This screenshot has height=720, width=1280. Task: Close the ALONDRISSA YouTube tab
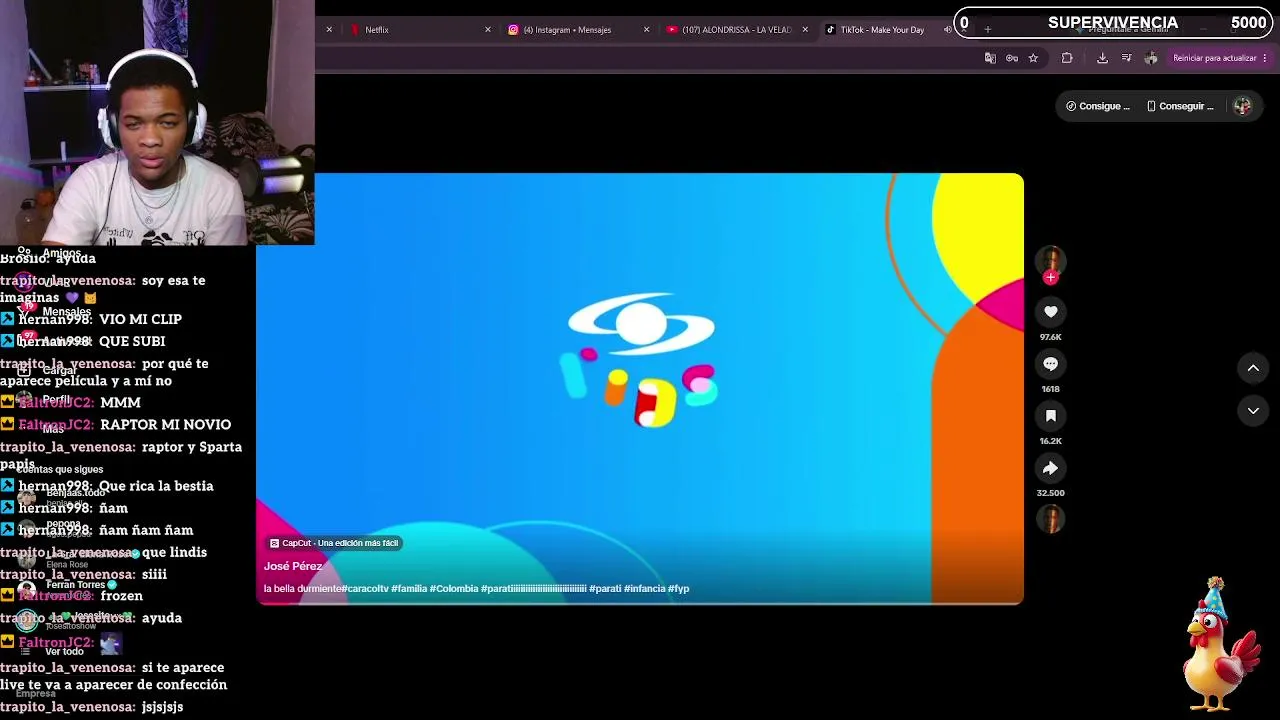point(805,30)
